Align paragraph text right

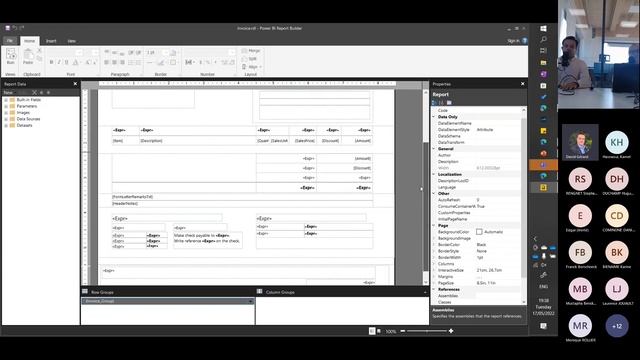pyautogui.click(x=122, y=62)
